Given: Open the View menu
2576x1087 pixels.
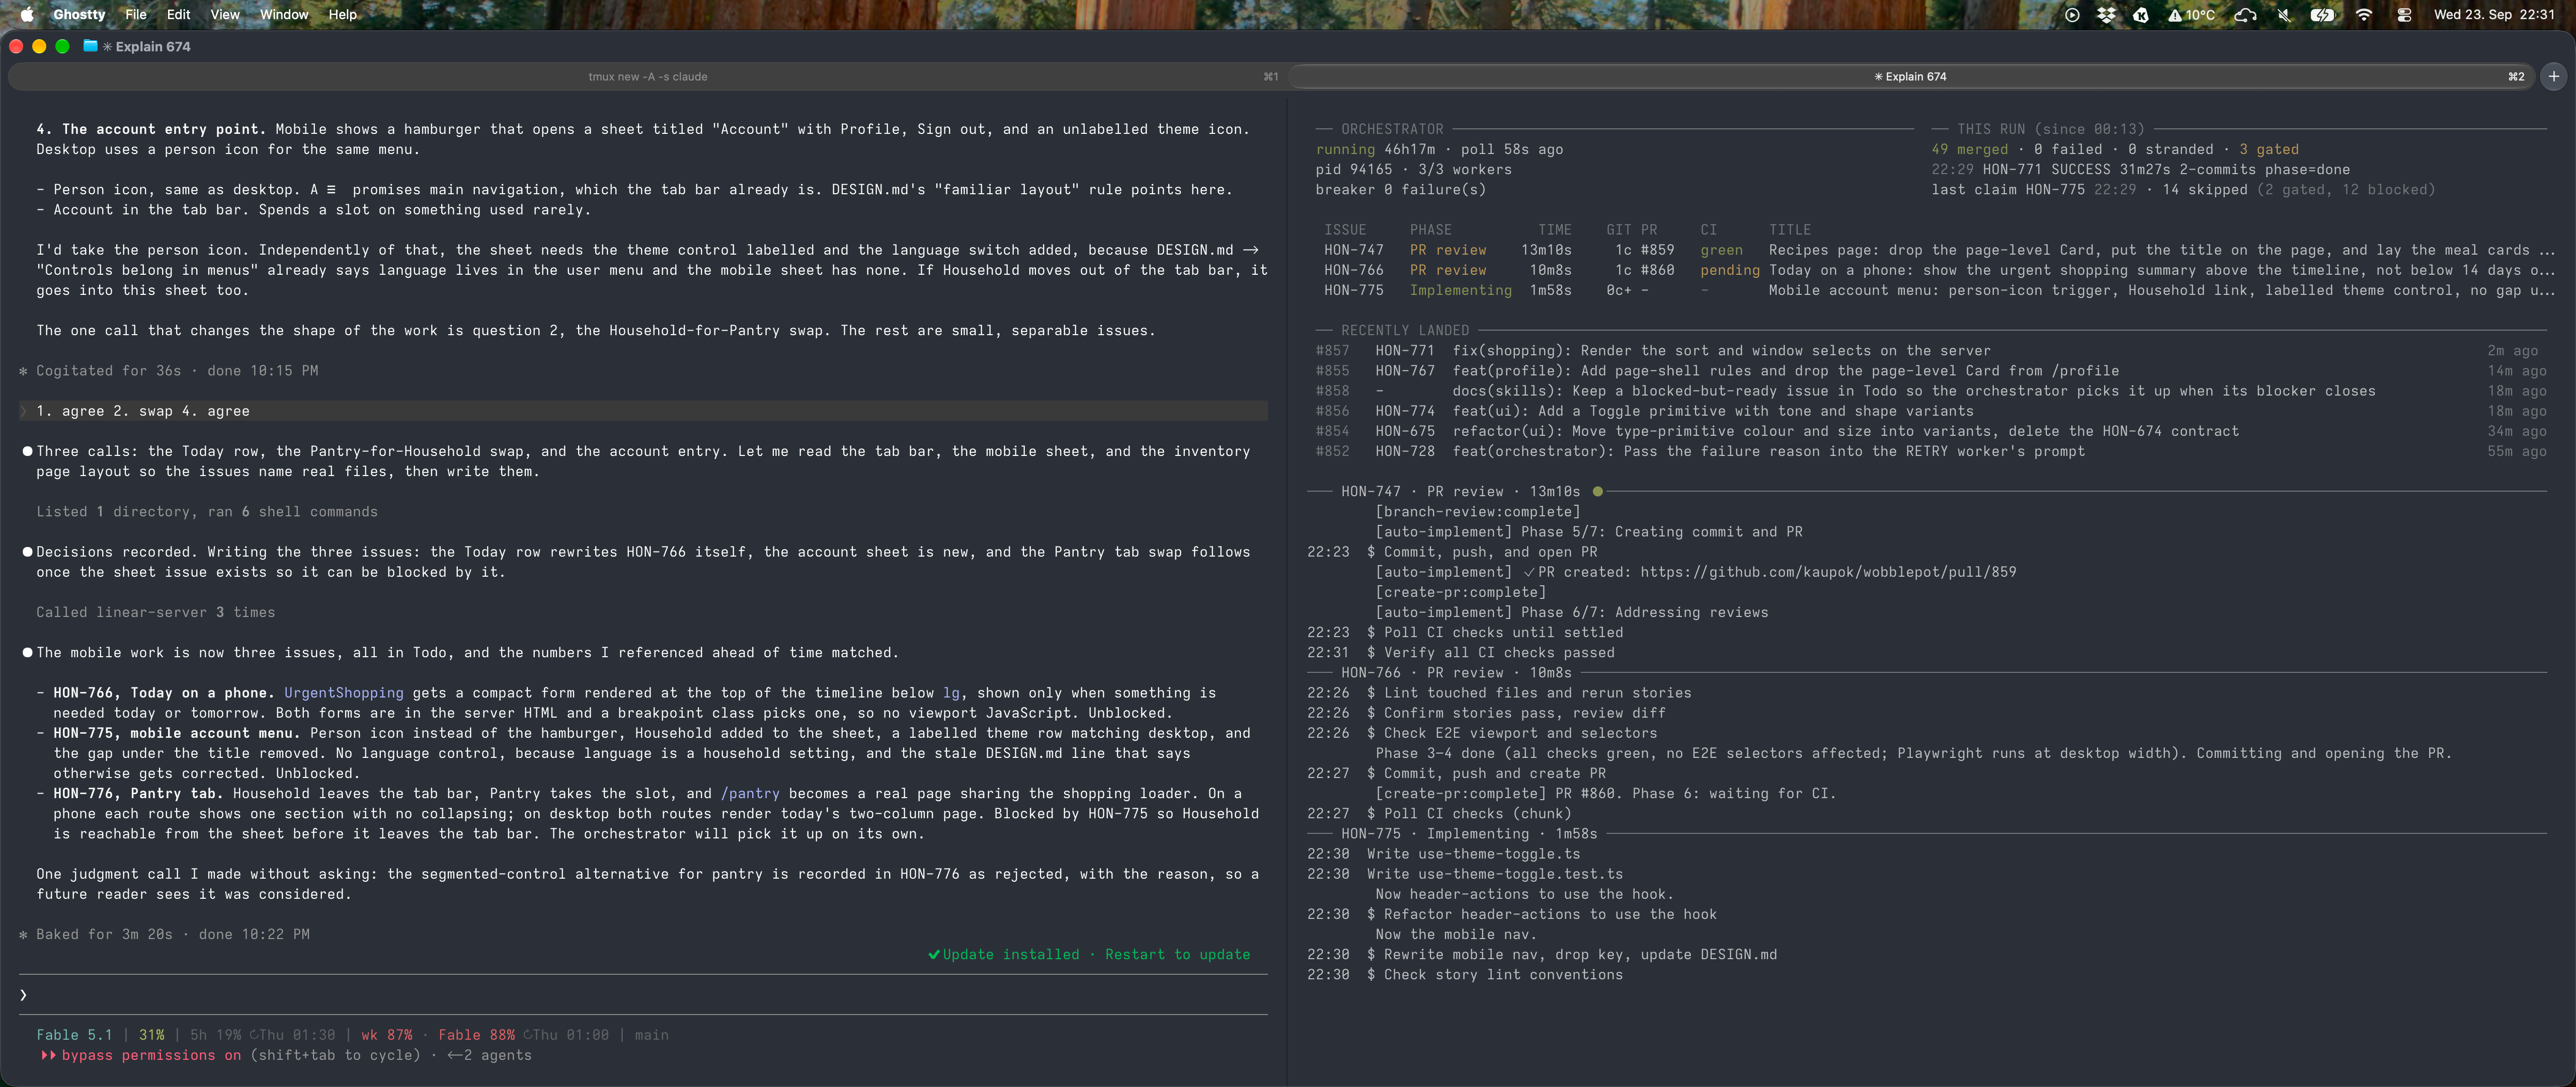Looking at the screenshot, I should pos(225,14).
